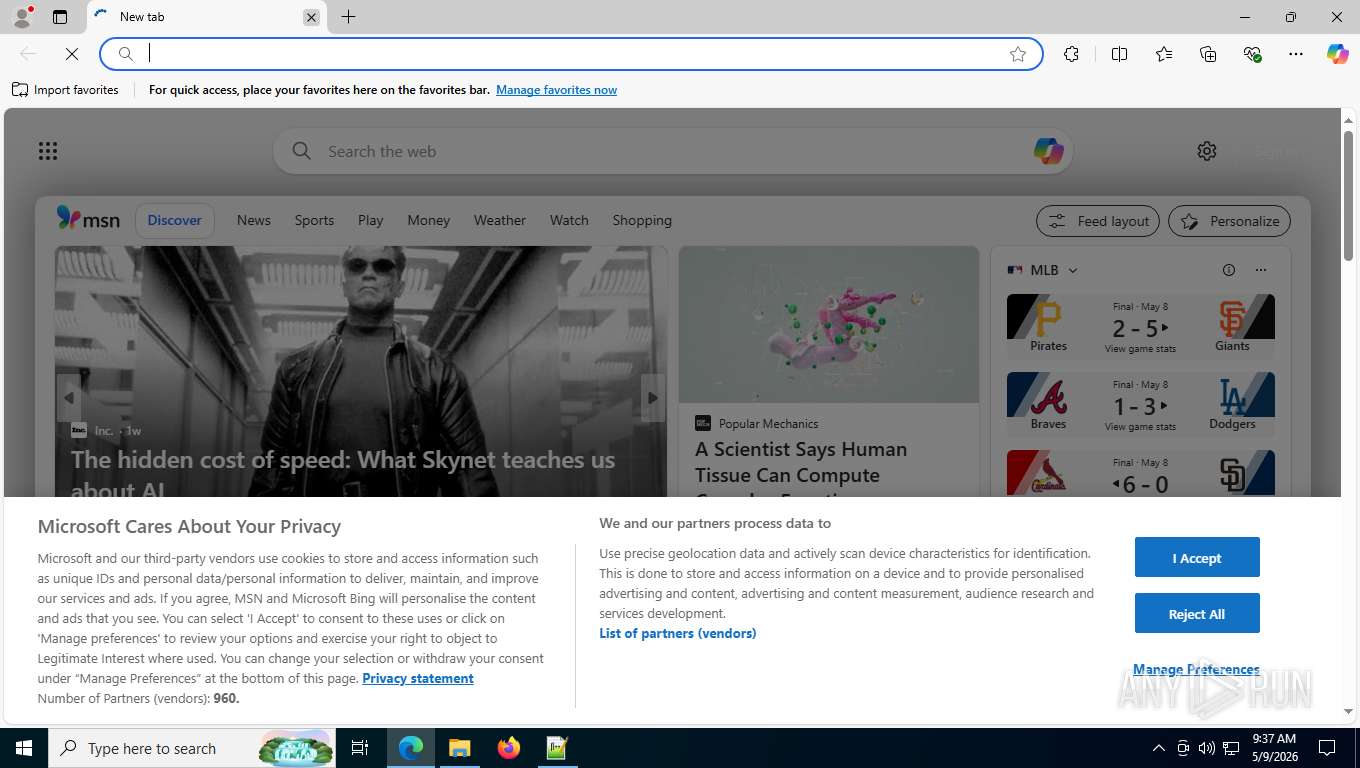This screenshot has height=768, width=1360.
Task: Show hidden system tray icons
Action: pos(1159,748)
